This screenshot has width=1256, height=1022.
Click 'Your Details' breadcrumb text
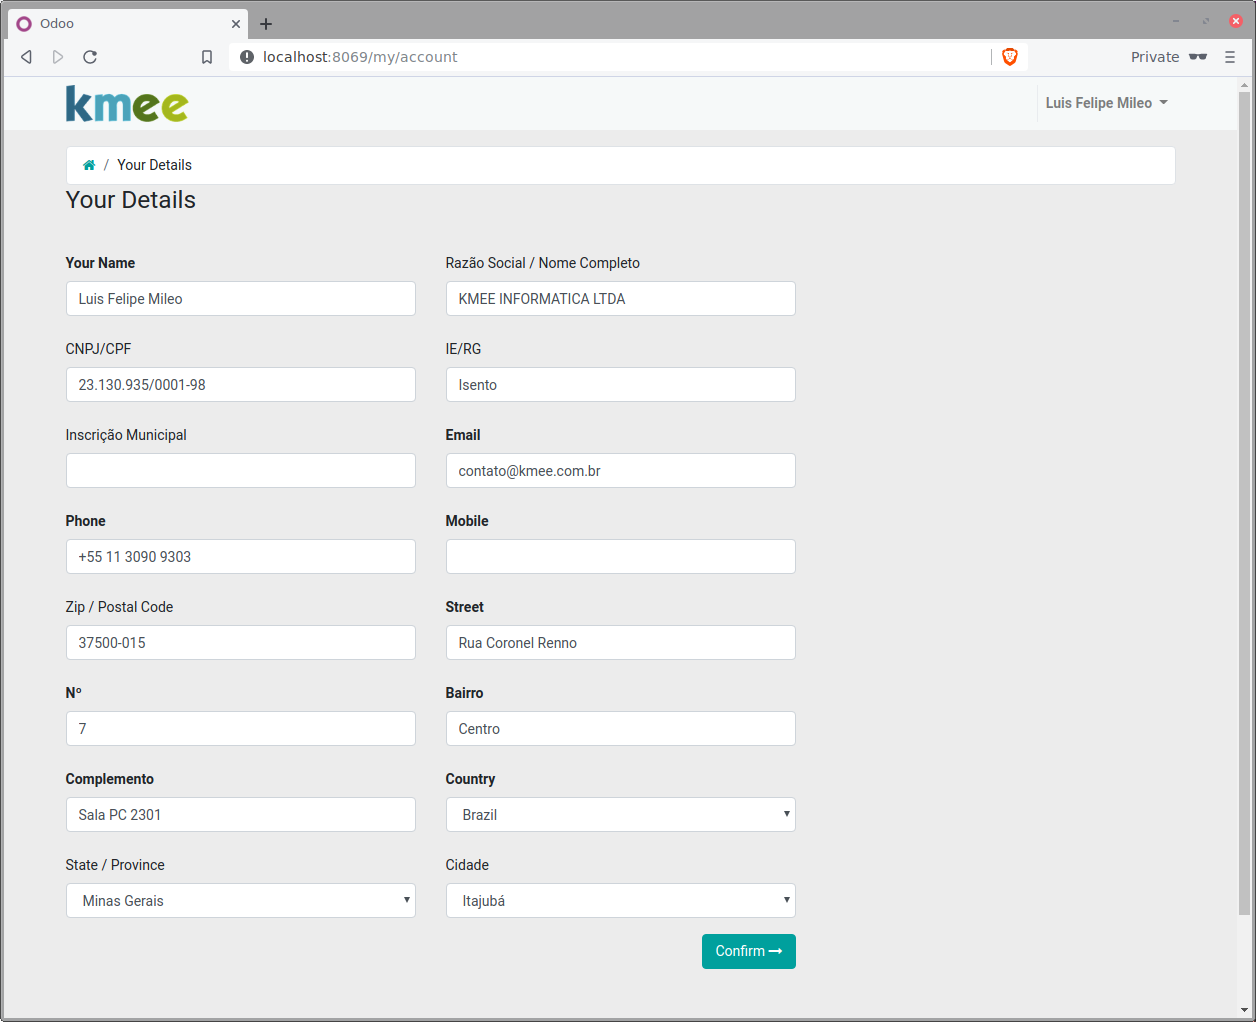155,165
